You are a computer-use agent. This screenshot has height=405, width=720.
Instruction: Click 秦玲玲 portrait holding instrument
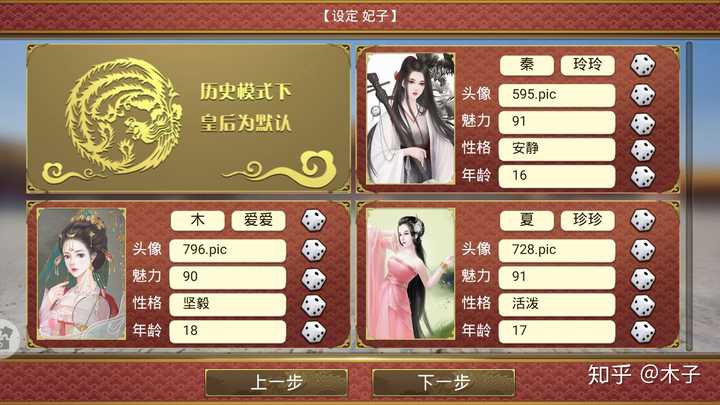(x=411, y=118)
